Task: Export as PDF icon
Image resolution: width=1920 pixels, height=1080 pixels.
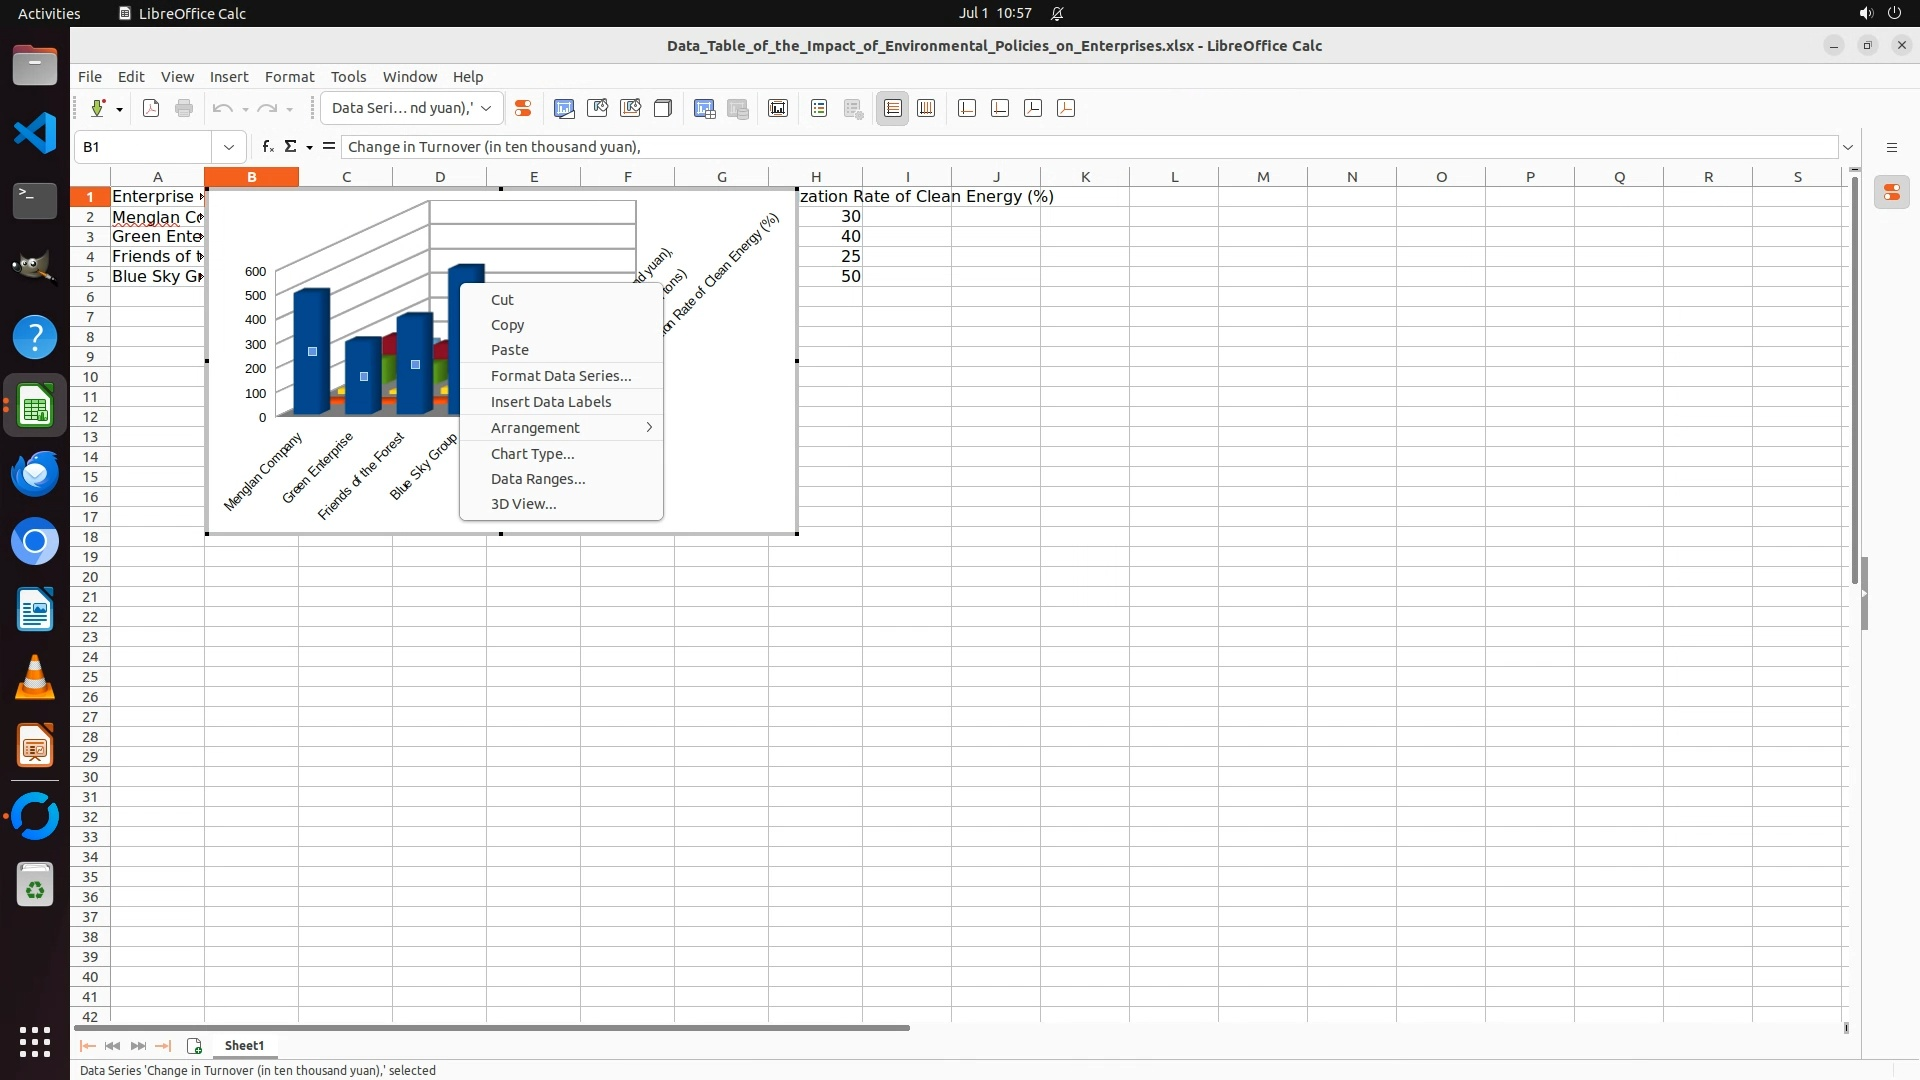Action: (x=151, y=108)
